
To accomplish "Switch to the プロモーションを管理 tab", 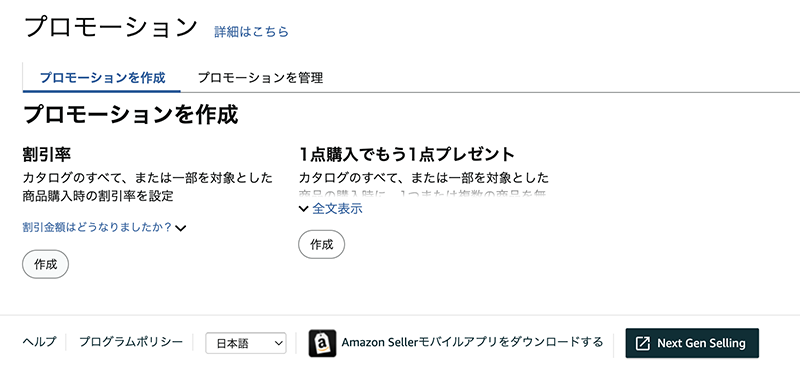I will coord(260,78).
